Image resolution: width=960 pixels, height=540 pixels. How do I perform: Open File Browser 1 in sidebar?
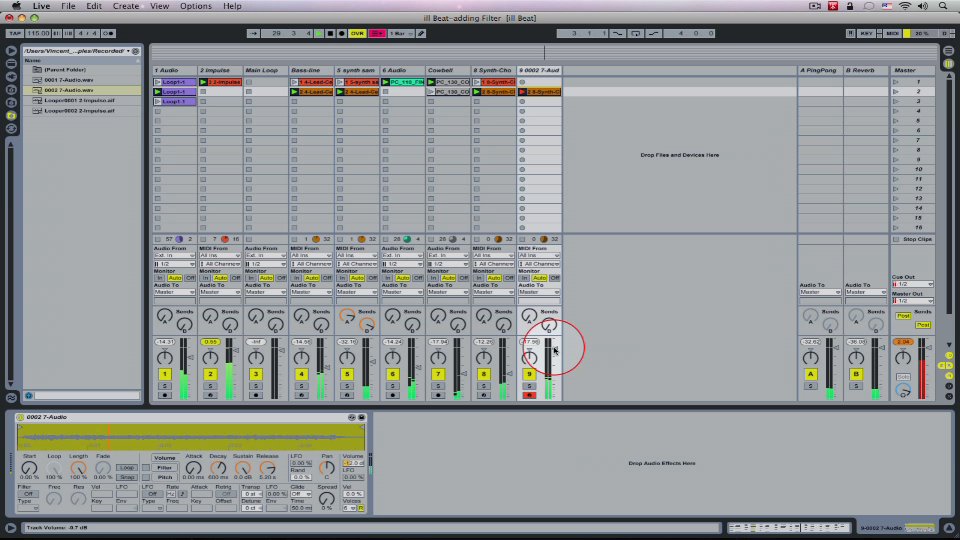coord(11,89)
